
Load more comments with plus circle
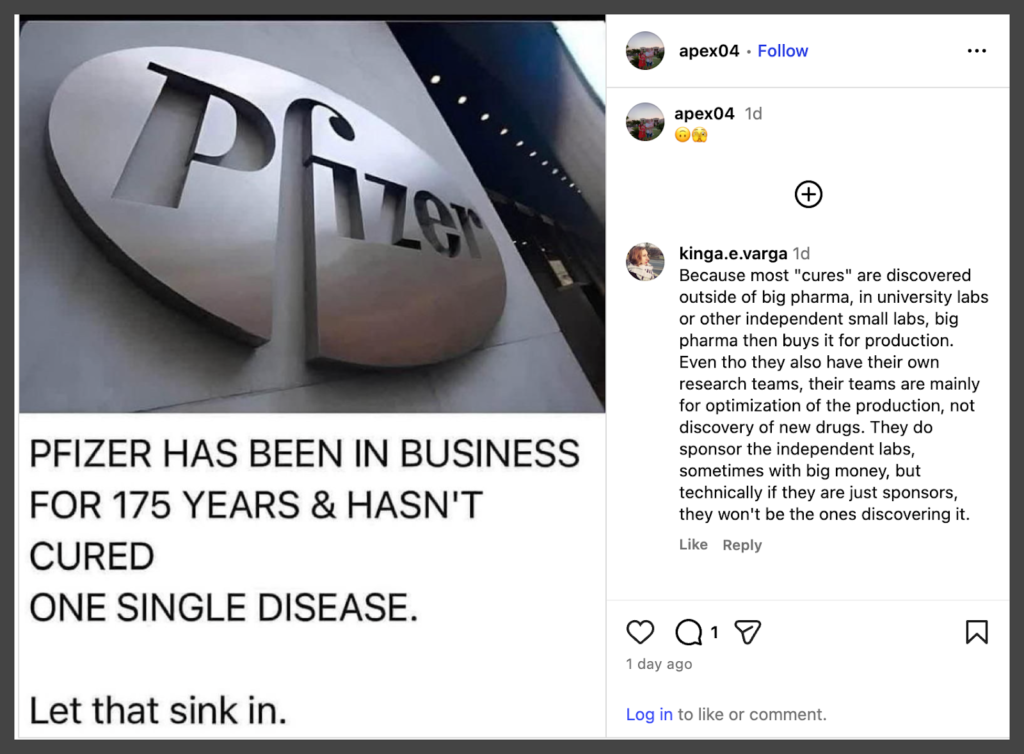point(808,194)
